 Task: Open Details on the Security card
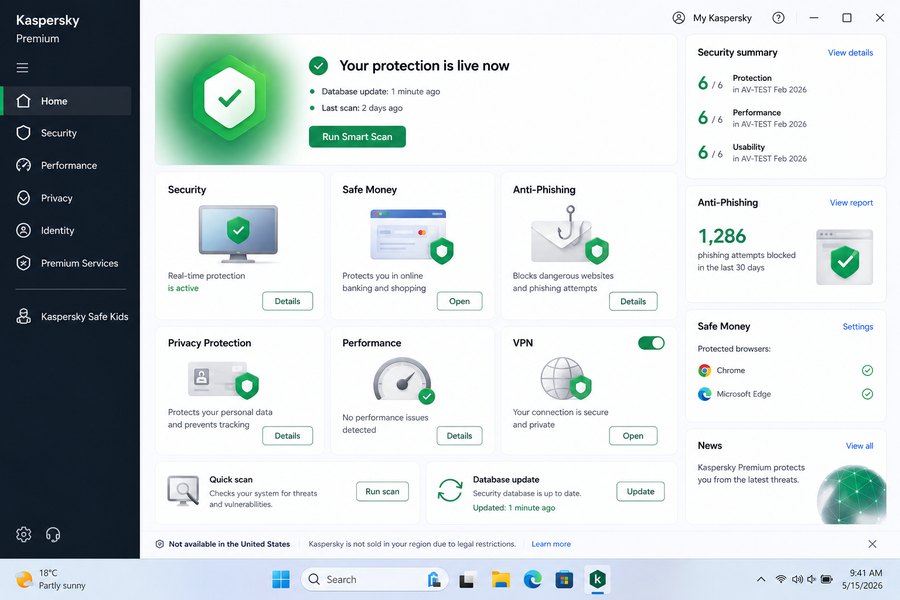click(x=288, y=301)
